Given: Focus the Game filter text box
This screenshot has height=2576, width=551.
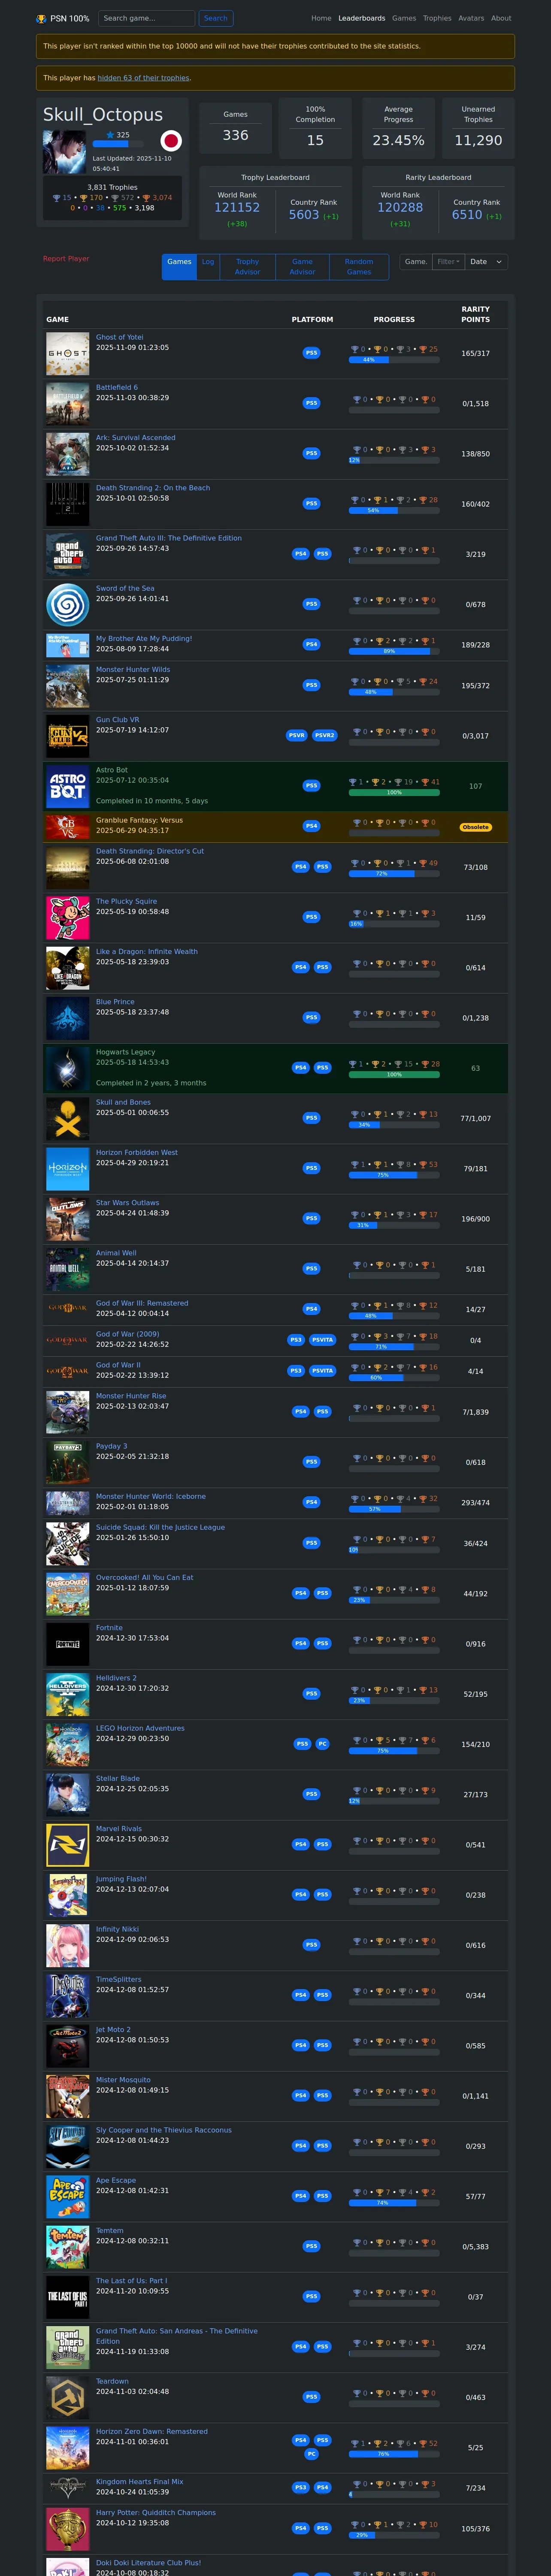Looking at the screenshot, I should [x=416, y=262].
